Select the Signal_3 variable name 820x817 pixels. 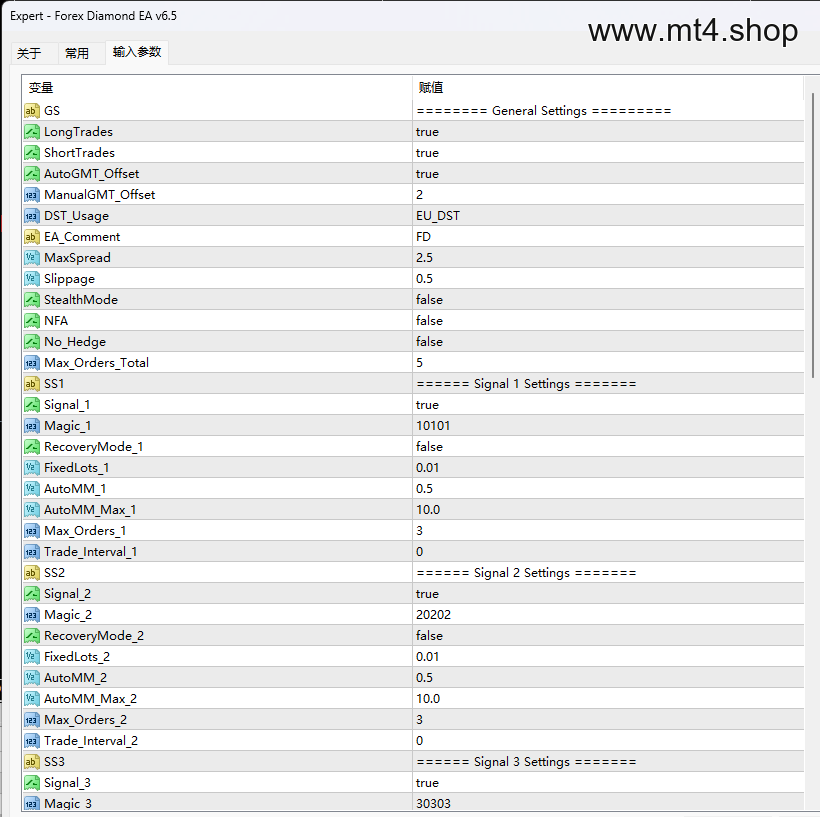pos(67,783)
